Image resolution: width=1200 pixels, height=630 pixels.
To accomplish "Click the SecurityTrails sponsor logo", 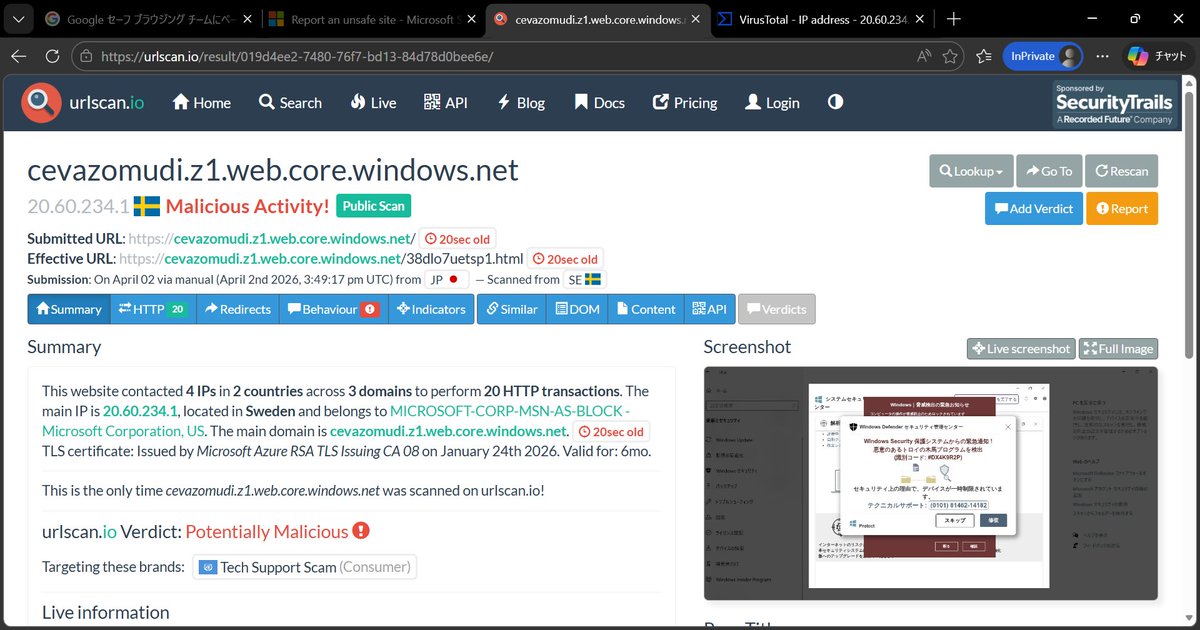I will pyautogui.click(x=1114, y=104).
